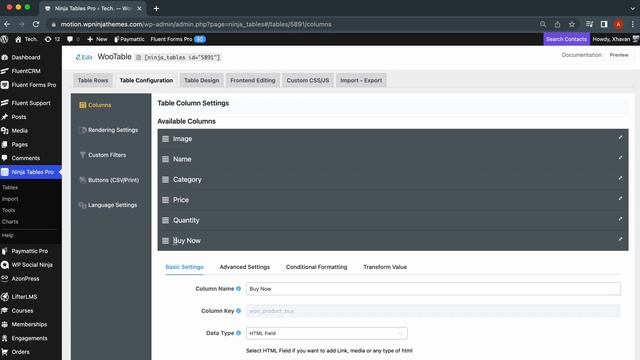This screenshot has height=360, width=640.
Task: Click the browser back arrow
Action: click(x=7, y=24)
